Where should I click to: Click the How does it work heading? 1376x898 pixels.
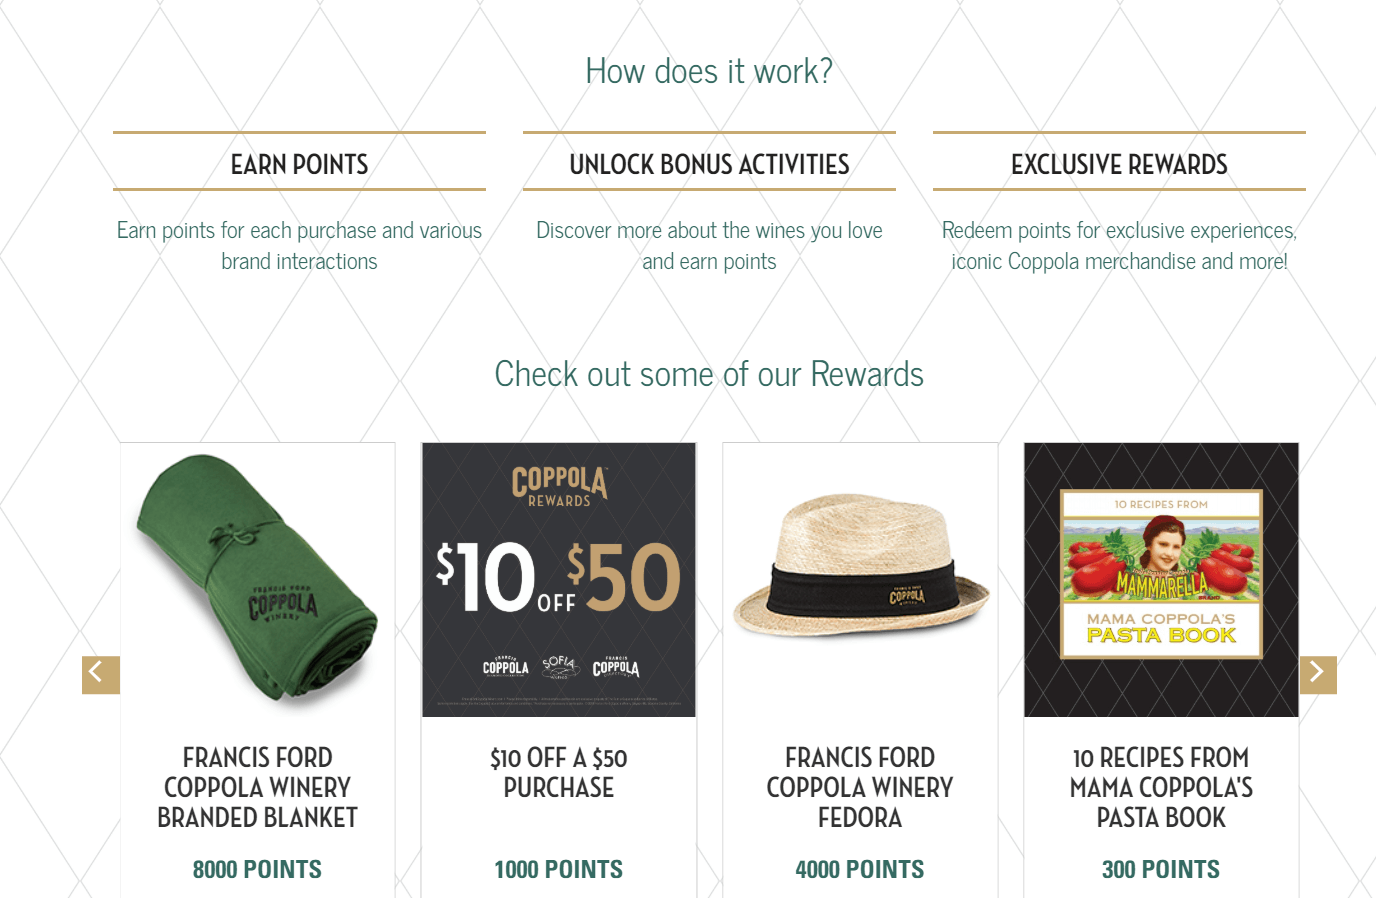point(709,71)
